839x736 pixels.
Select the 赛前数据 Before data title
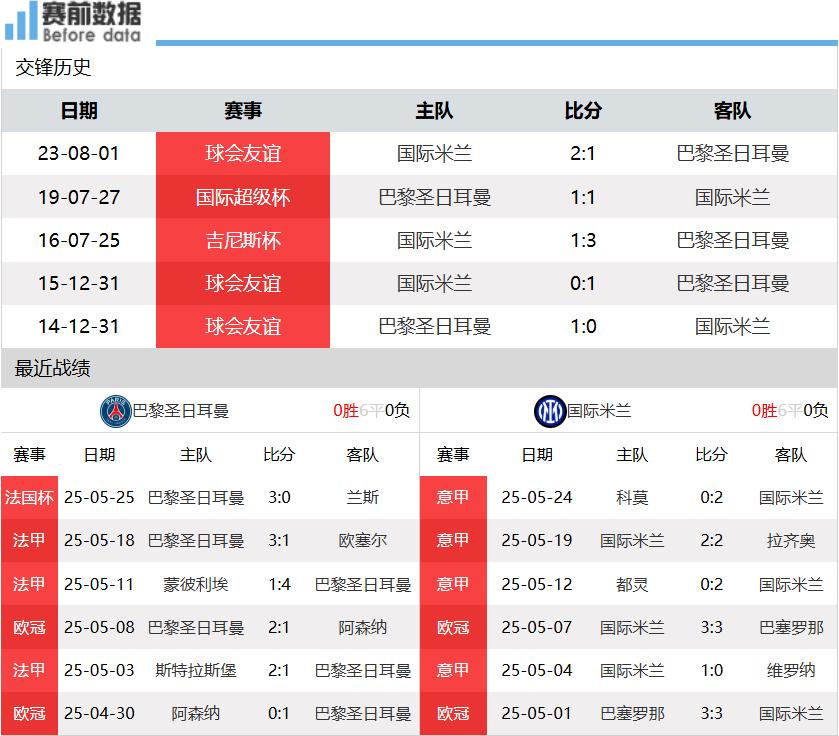[91, 22]
